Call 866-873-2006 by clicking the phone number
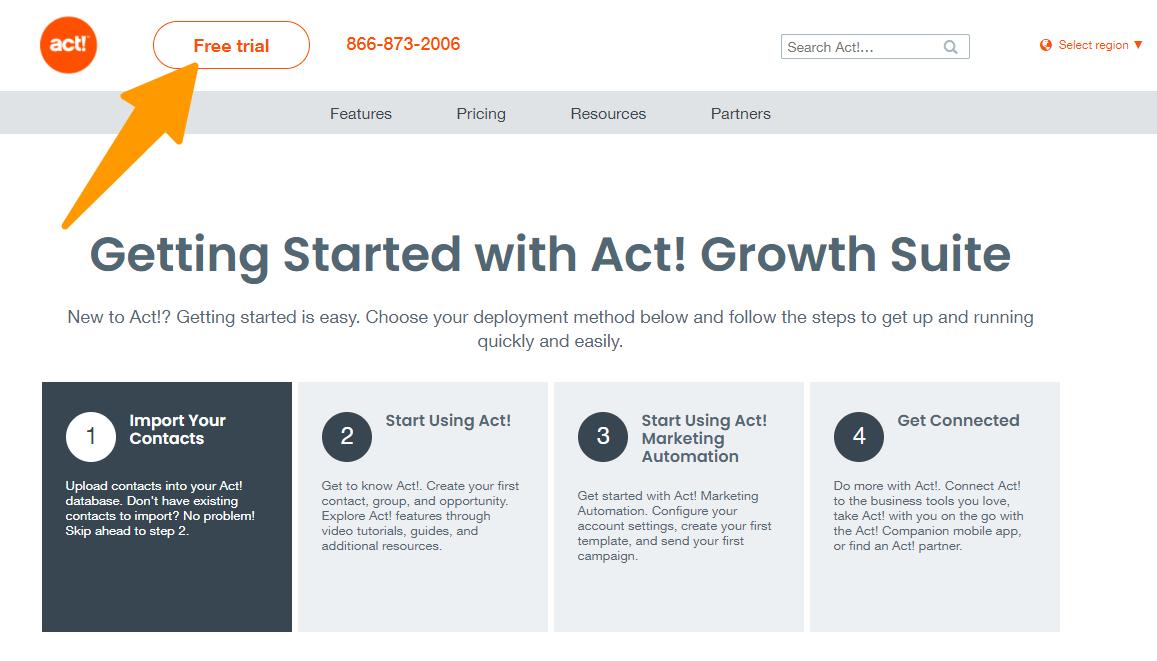 click(403, 44)
